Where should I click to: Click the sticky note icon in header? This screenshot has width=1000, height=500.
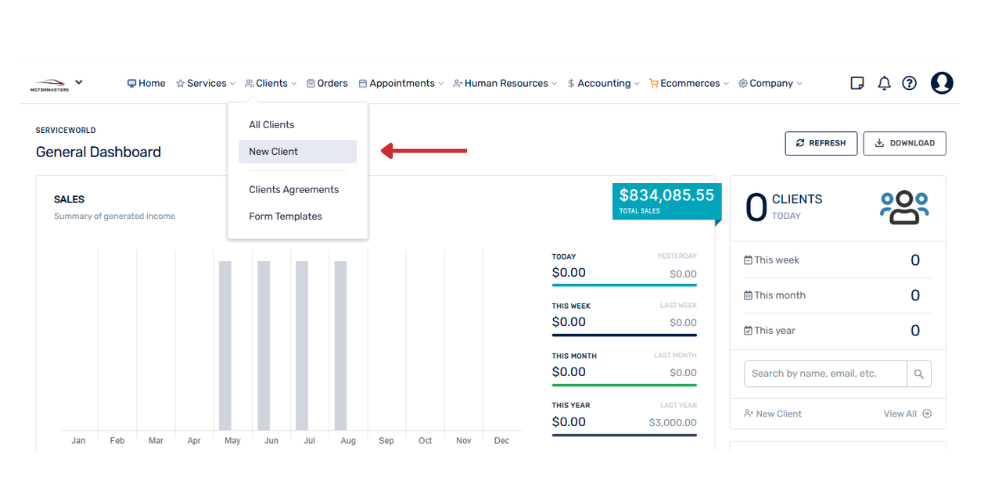point(857,83)
